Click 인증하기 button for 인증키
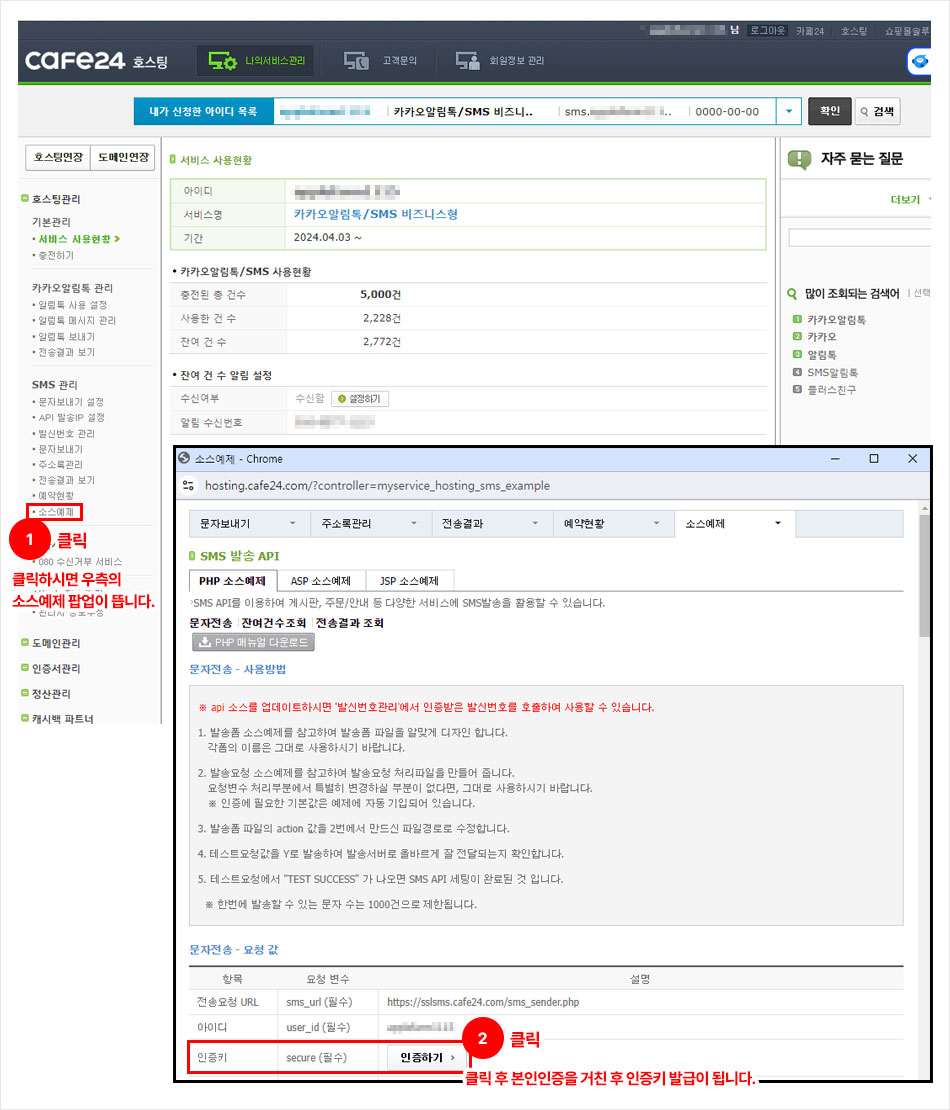 [428, 1057]
